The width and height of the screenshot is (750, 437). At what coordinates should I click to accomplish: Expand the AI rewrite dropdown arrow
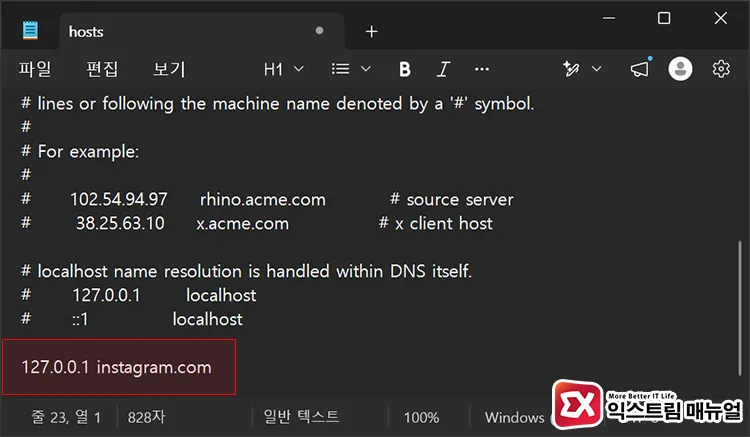pyautogui.click(x=596, y=69)
